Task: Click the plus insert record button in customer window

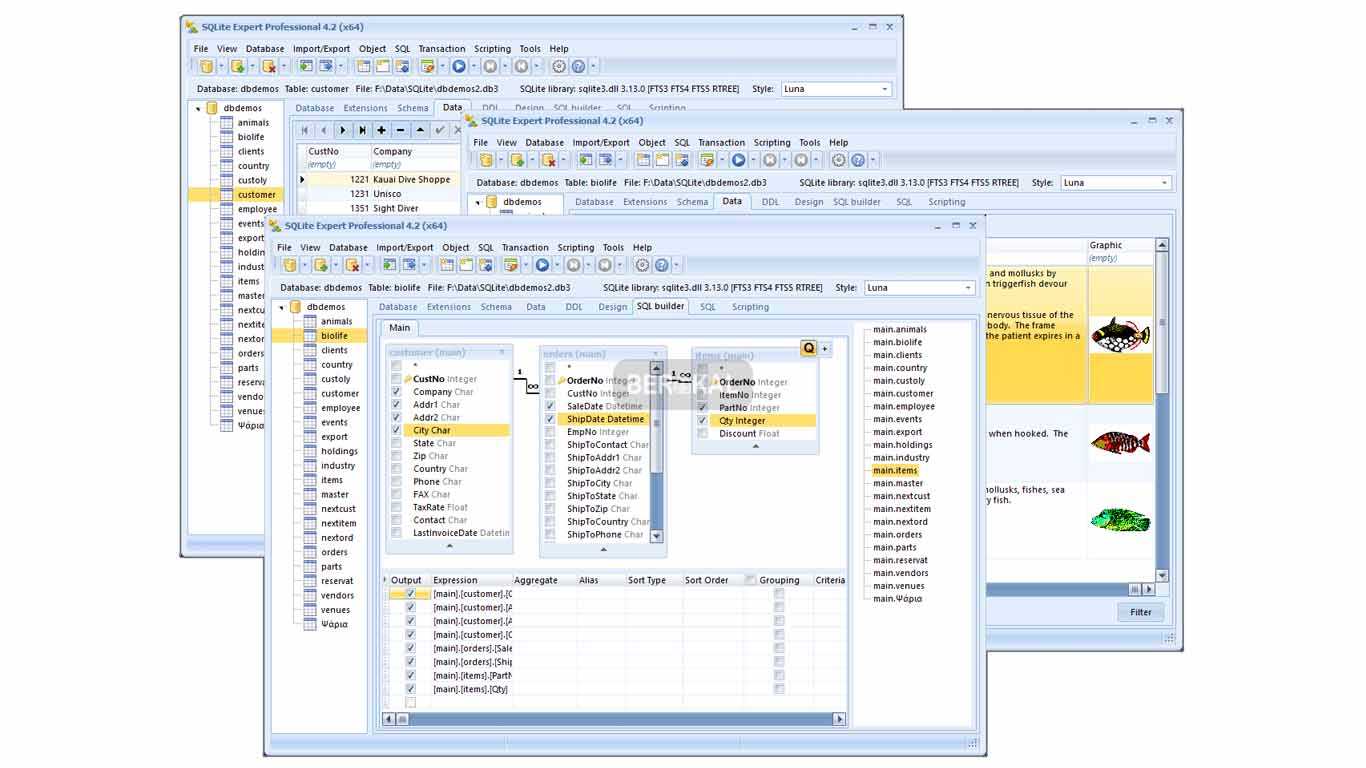Action: [x=381, y=130]
